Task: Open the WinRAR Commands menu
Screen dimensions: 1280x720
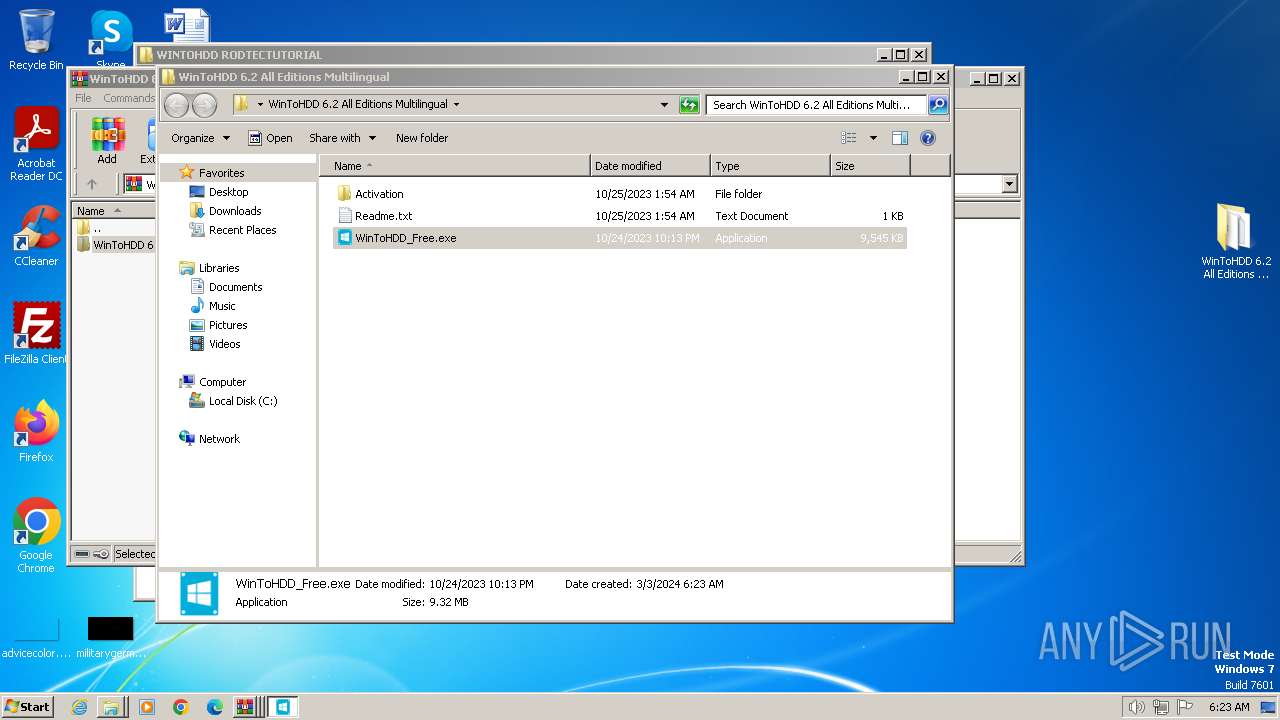Action: (x=129, y=98)
